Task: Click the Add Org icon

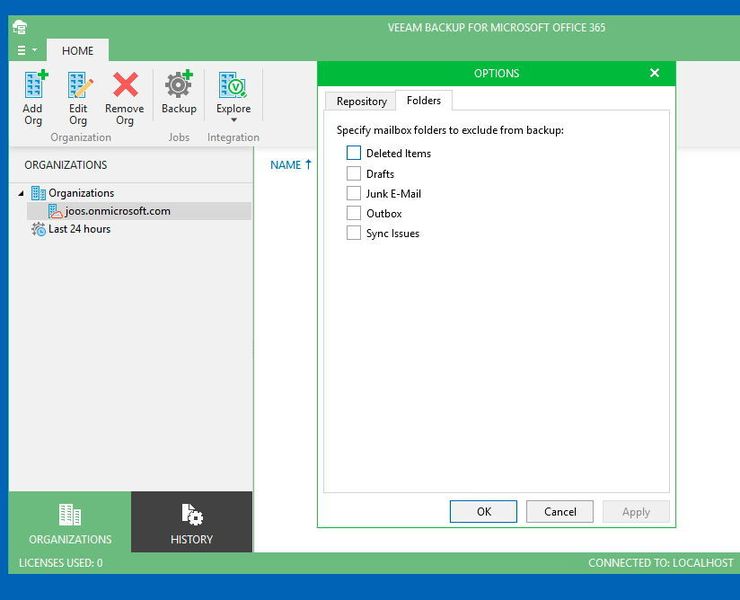Action: point(36,84)
